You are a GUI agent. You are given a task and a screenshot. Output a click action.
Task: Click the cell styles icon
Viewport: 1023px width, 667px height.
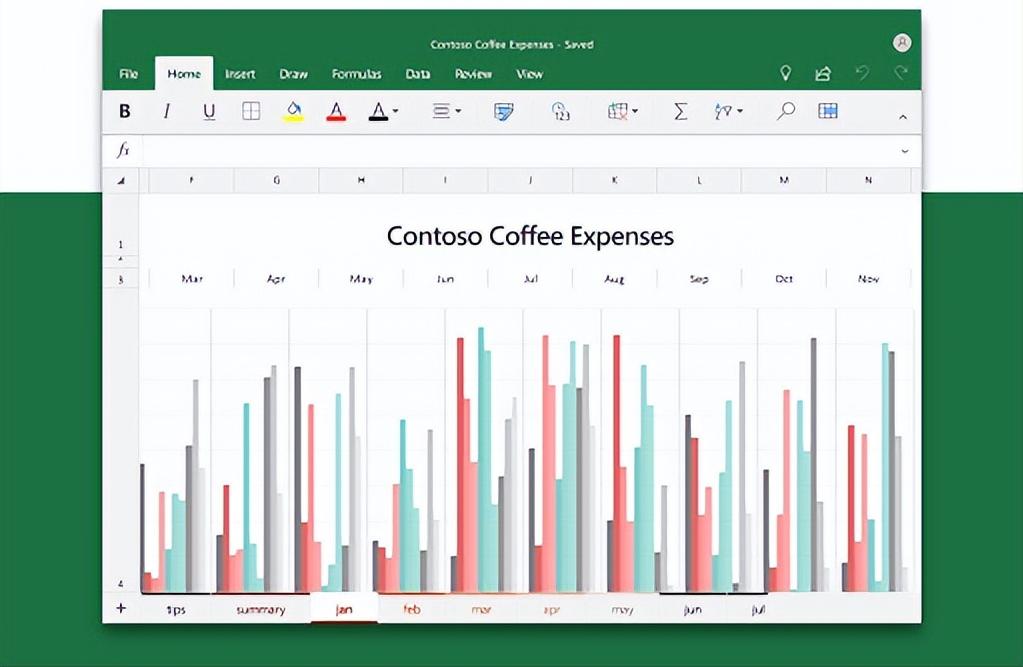pyautogui.click(x=503, y=112)
